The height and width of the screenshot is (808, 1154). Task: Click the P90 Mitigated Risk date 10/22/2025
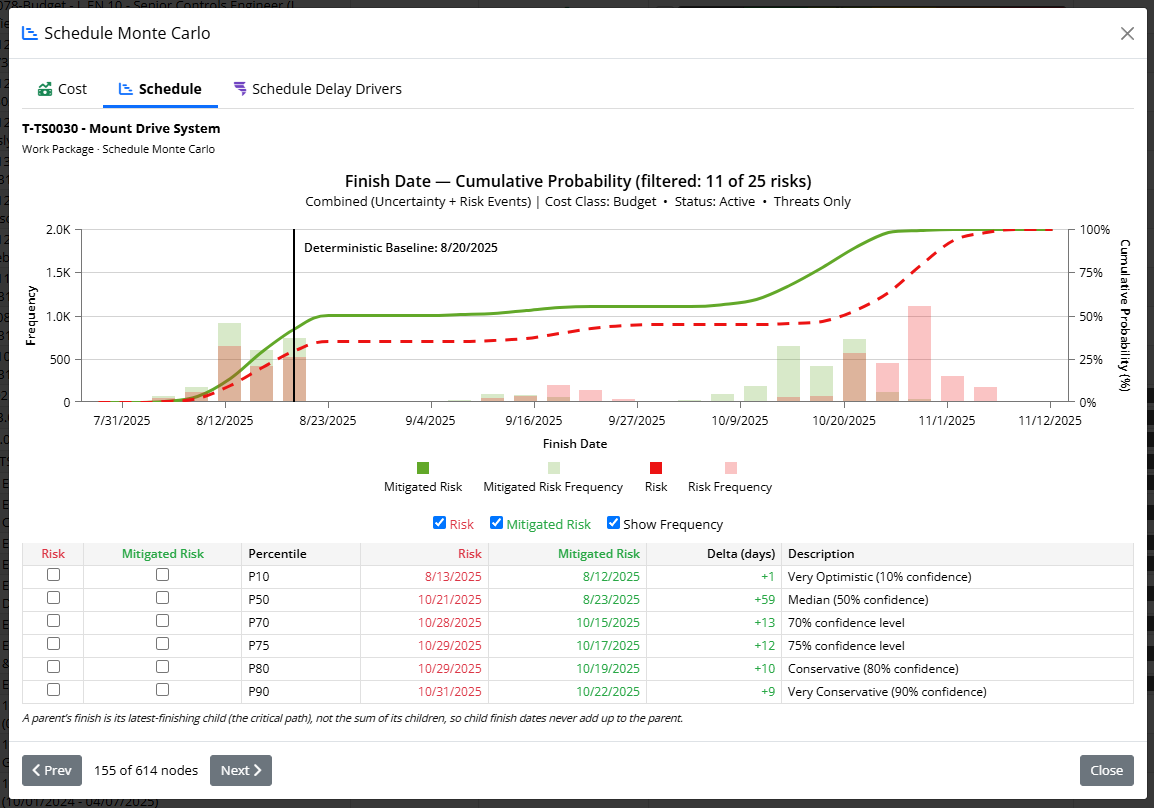click(x=608, y=692)
